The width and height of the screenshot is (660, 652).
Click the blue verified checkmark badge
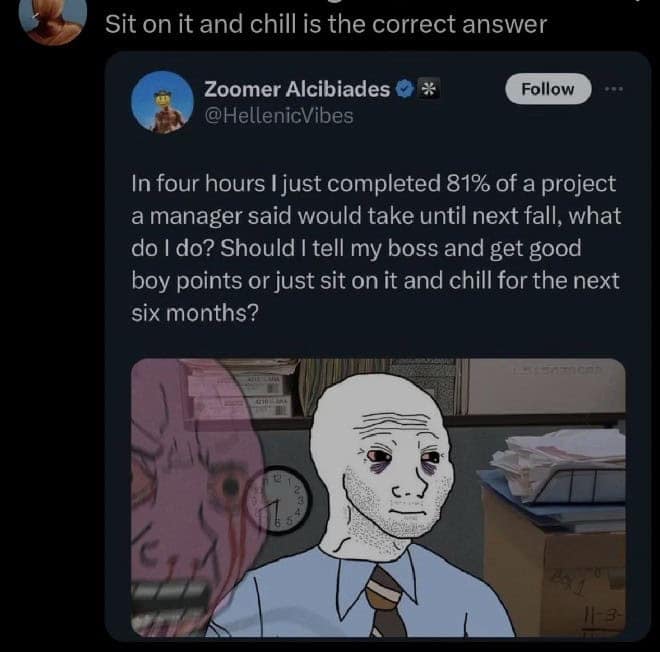pos(405,89)
